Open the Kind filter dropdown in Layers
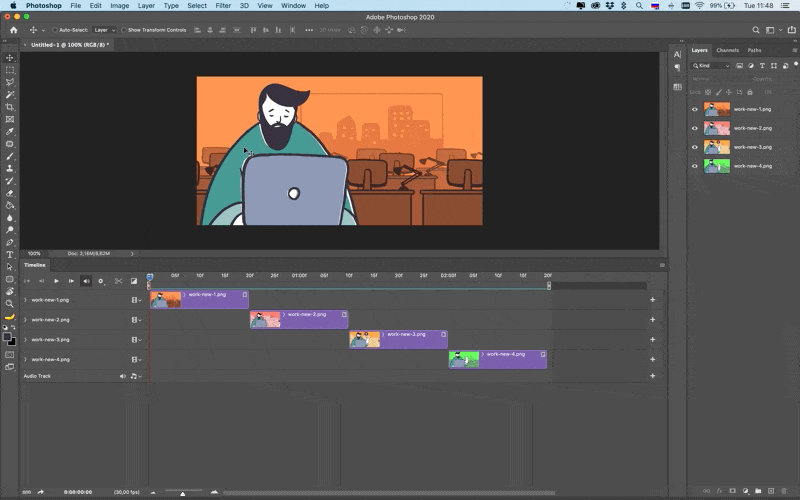800x500 pixels. 711,66
